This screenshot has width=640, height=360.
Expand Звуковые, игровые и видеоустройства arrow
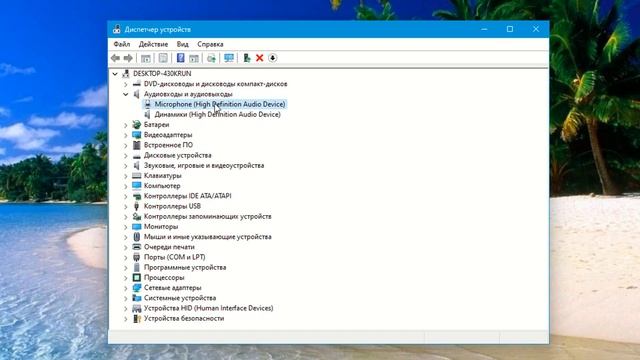pos(126,166)
